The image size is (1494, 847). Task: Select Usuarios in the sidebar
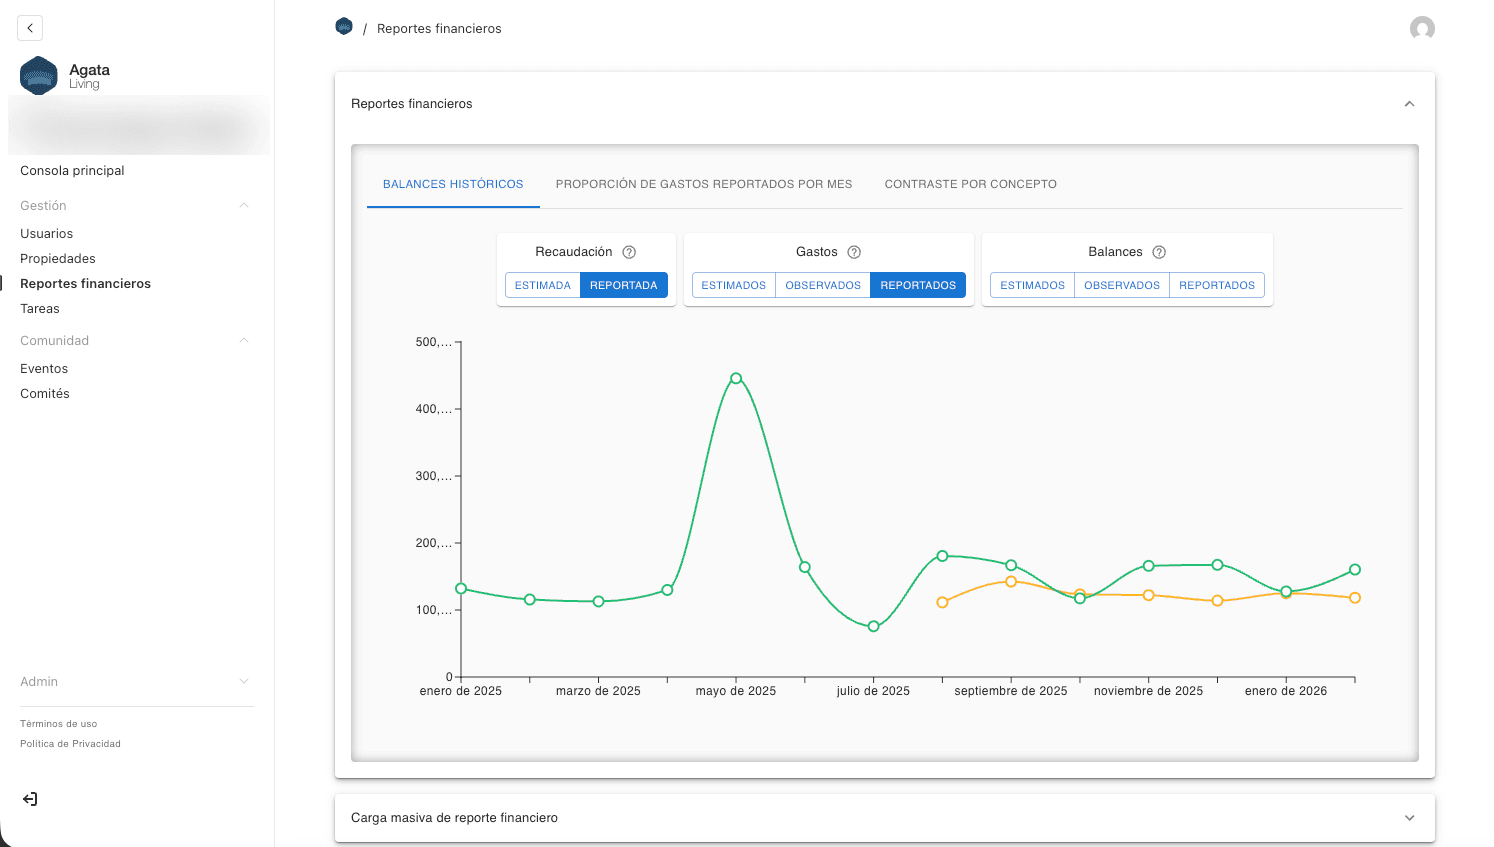45,233
